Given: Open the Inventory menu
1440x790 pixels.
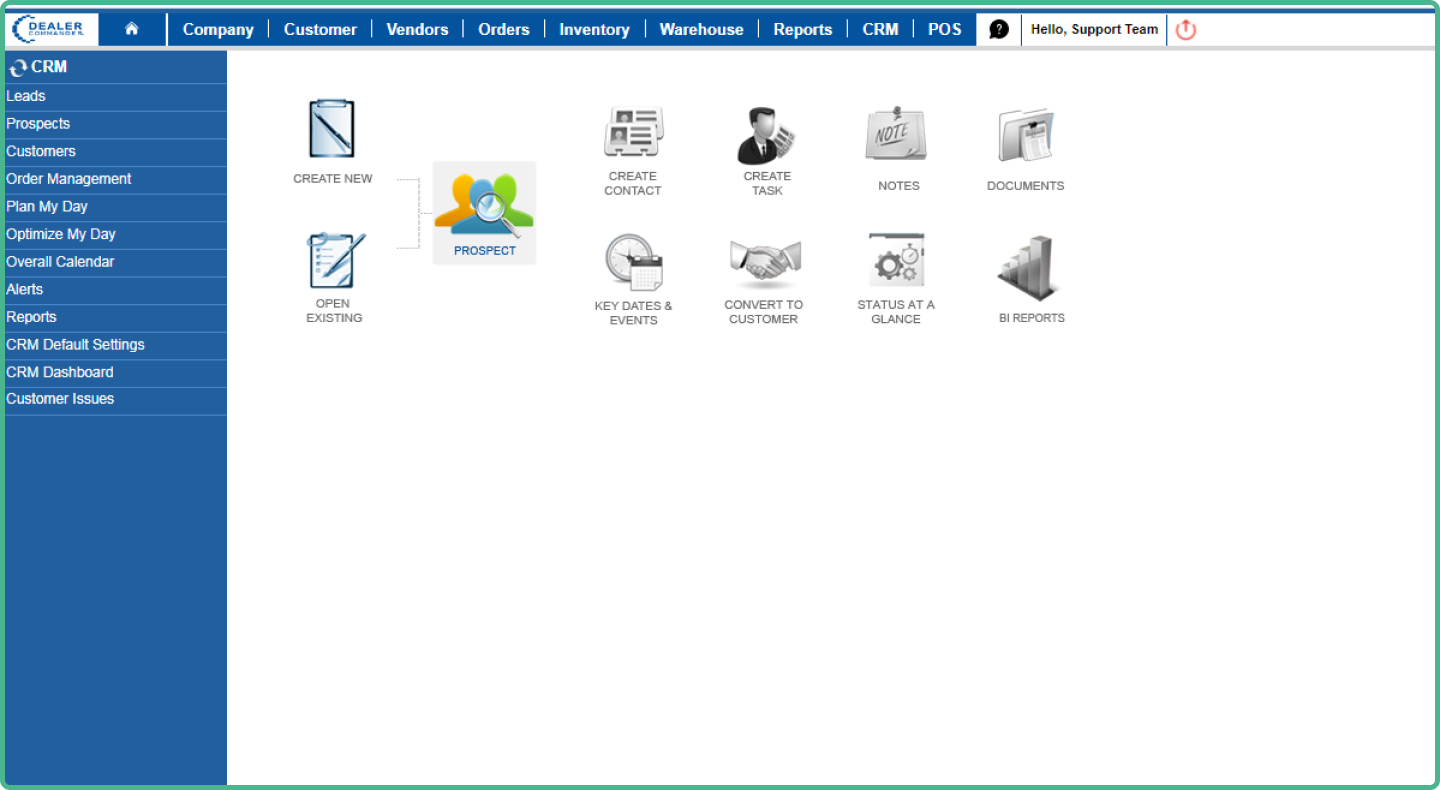Looking at the screenshot, I should point(594,29).
